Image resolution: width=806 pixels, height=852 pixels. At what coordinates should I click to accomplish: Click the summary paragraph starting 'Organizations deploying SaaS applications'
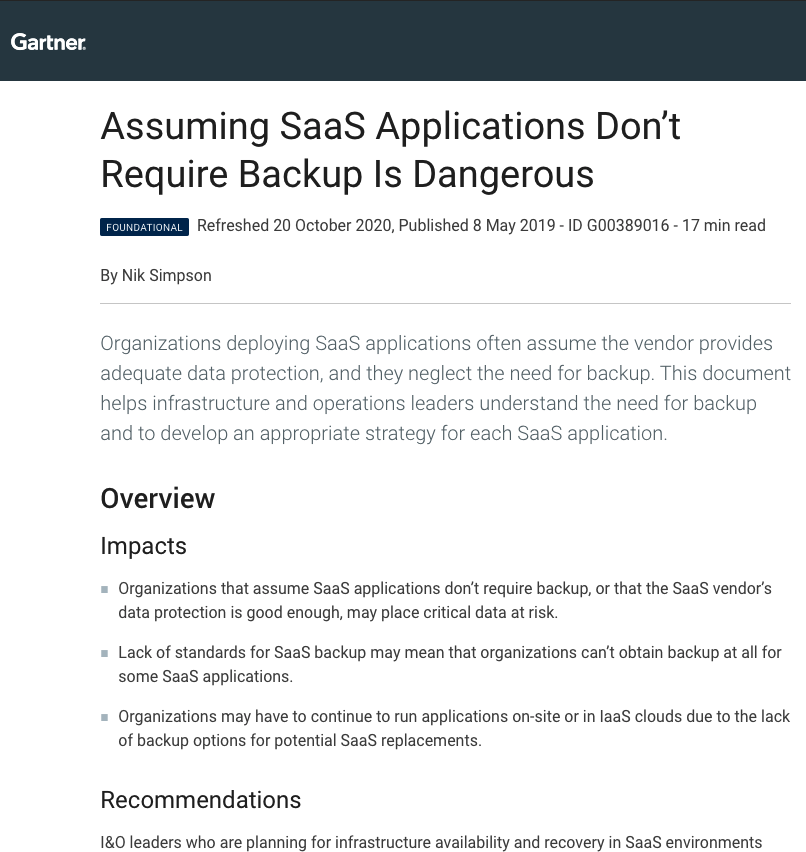[446, 388]
